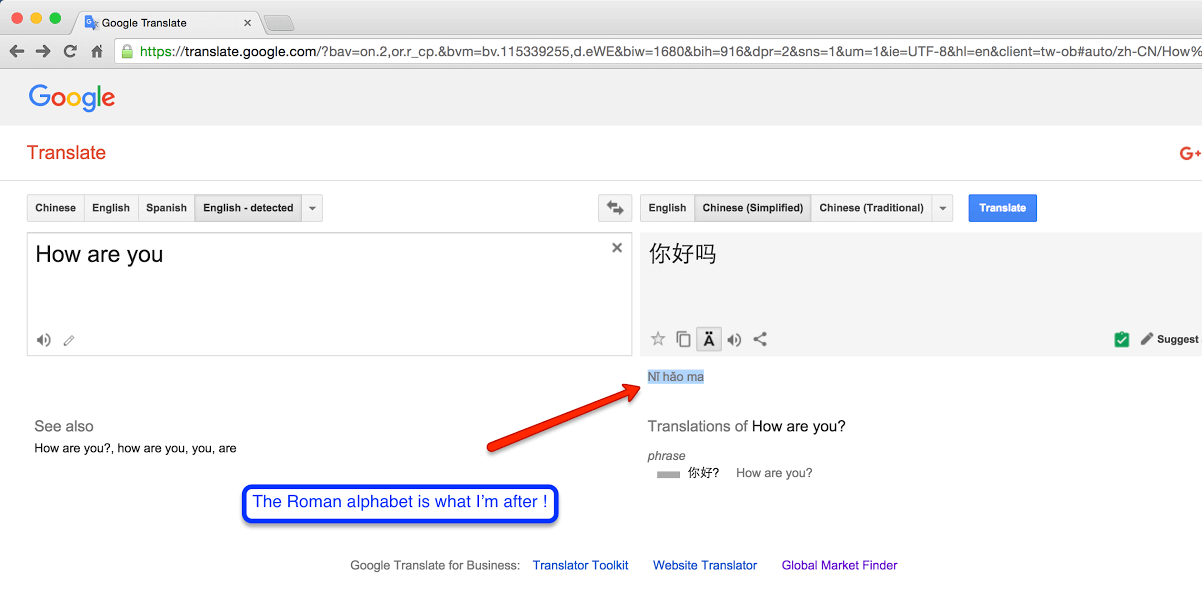
Task: Click the back-translation 'How are you?' under phrase
Action: pyautogui.click(x=774, y=473)
